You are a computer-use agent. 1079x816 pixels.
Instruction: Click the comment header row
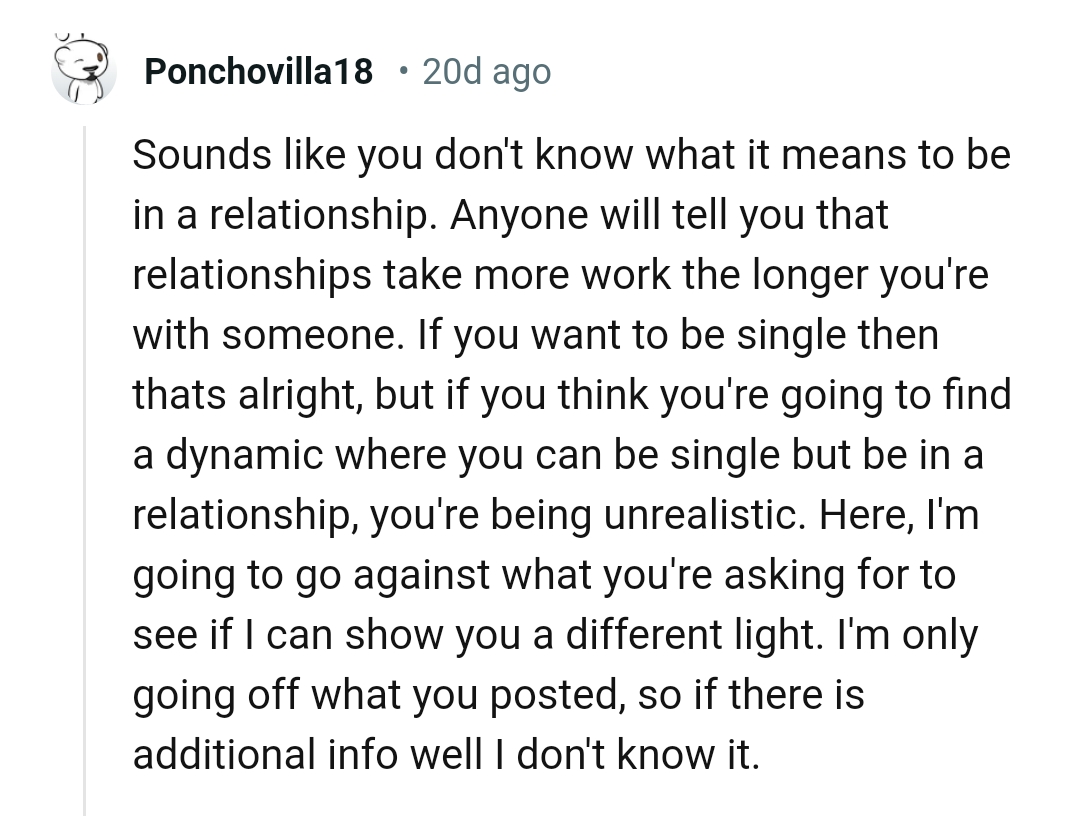(300, 71)
